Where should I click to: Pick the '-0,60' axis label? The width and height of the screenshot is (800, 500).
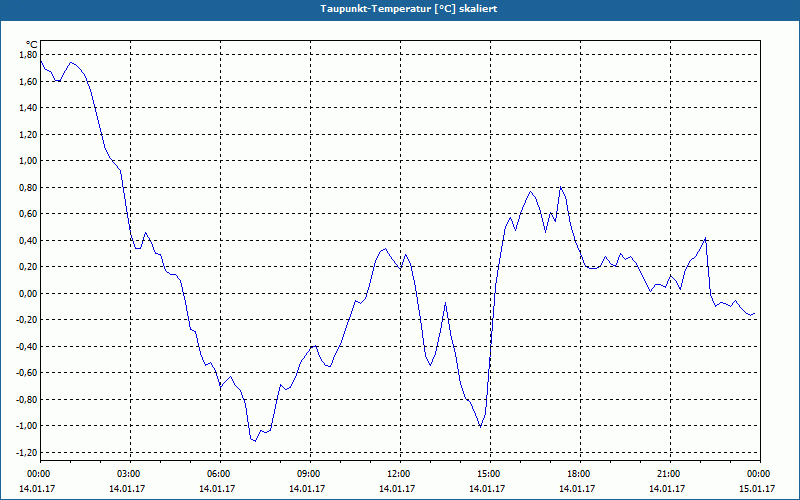pyautogui.click(x=26, y=373)
